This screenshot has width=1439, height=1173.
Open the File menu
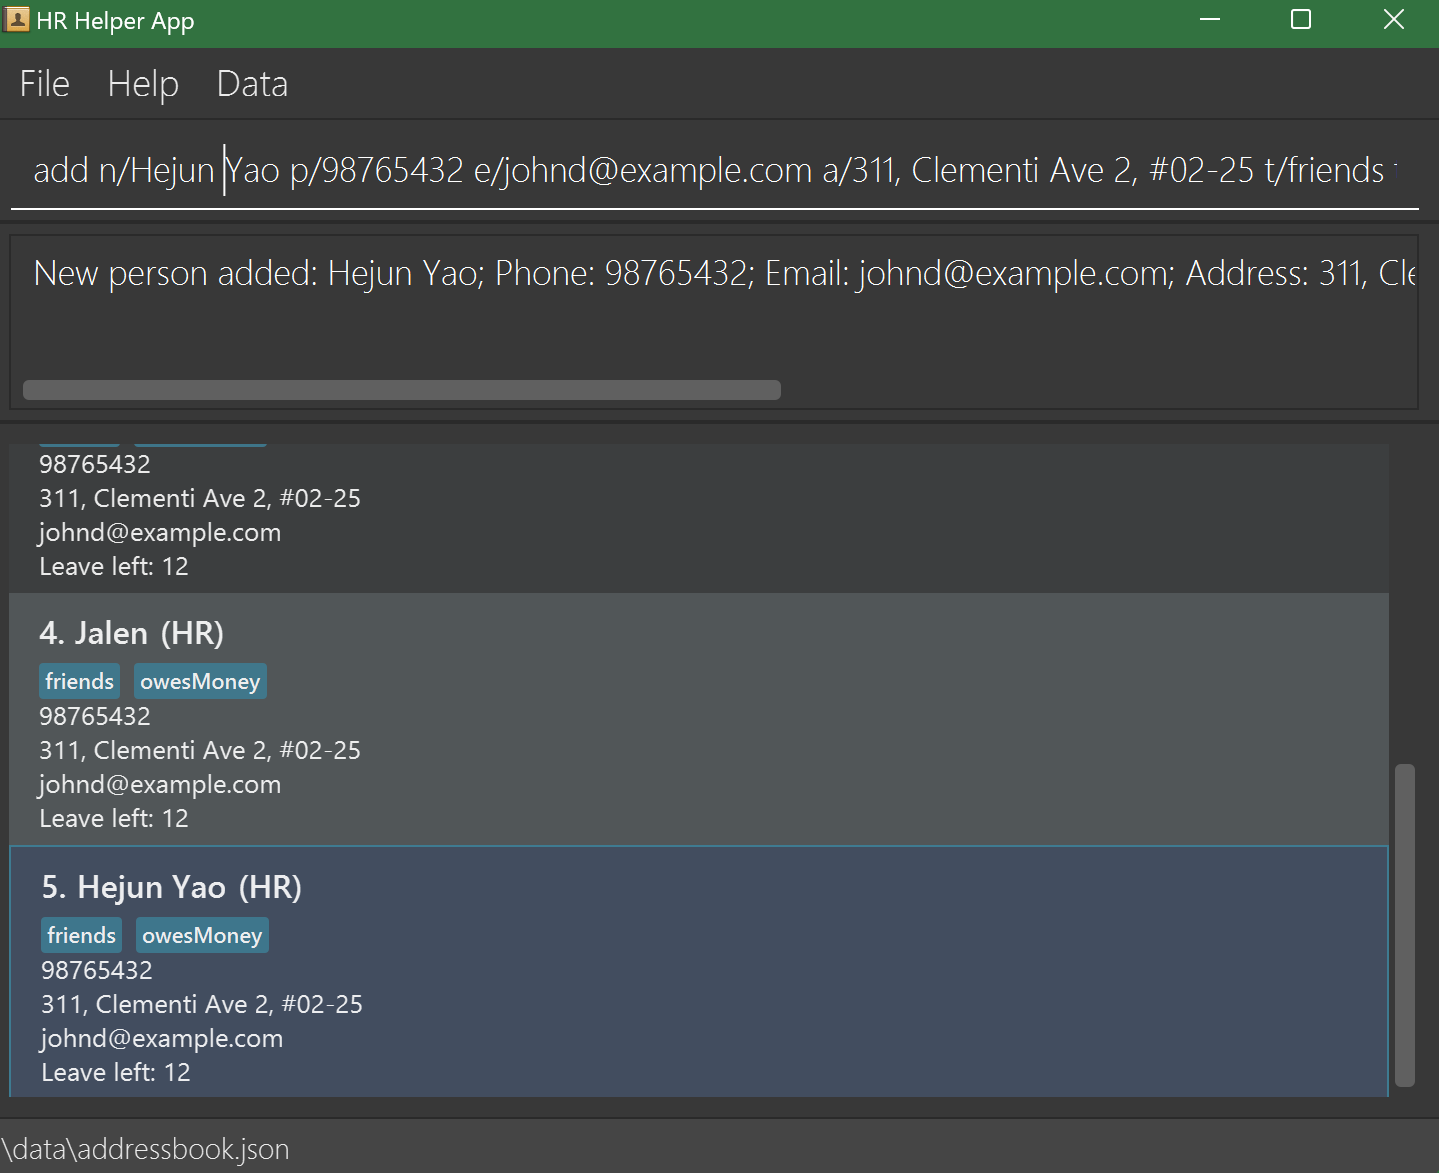click(45, 84)
